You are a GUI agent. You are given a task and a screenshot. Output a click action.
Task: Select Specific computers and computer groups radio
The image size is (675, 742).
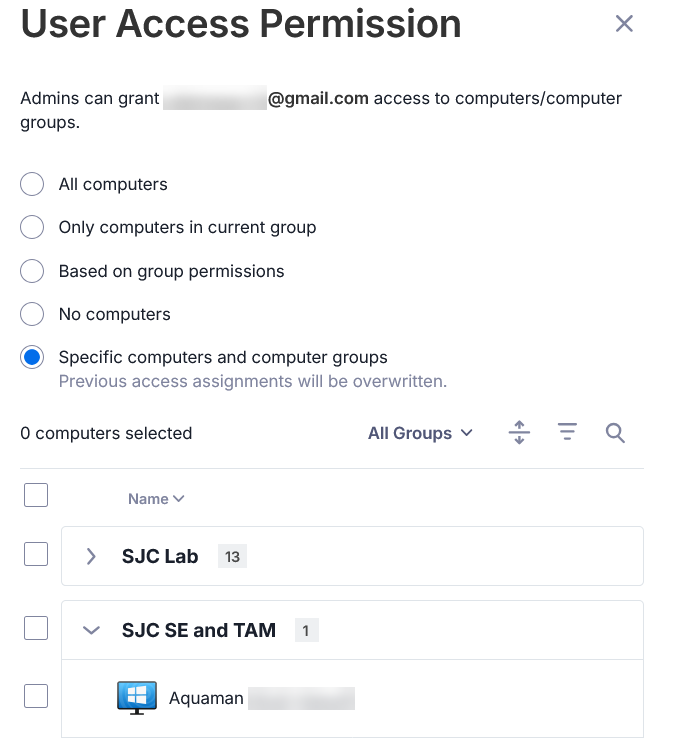32,357
